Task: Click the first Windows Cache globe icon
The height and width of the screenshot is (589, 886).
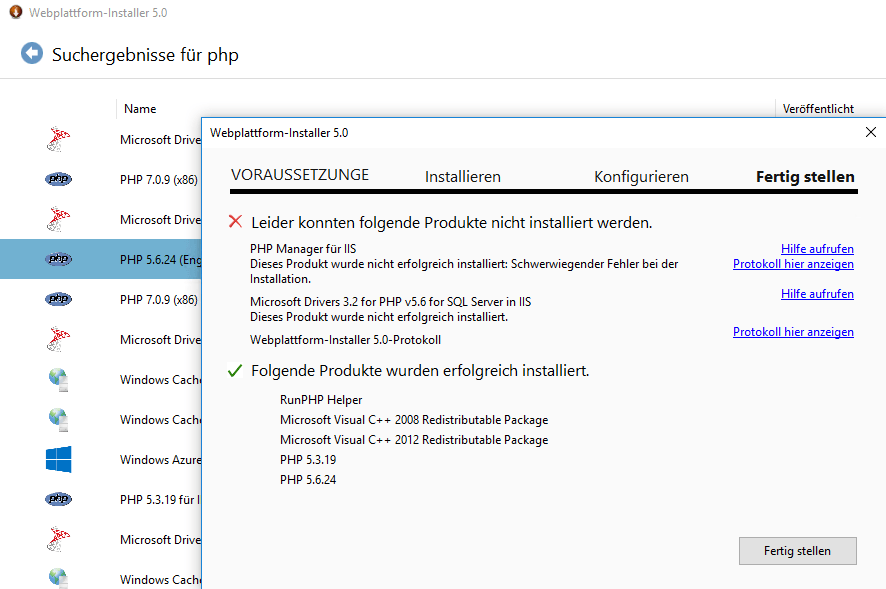Action: (59, 379)
